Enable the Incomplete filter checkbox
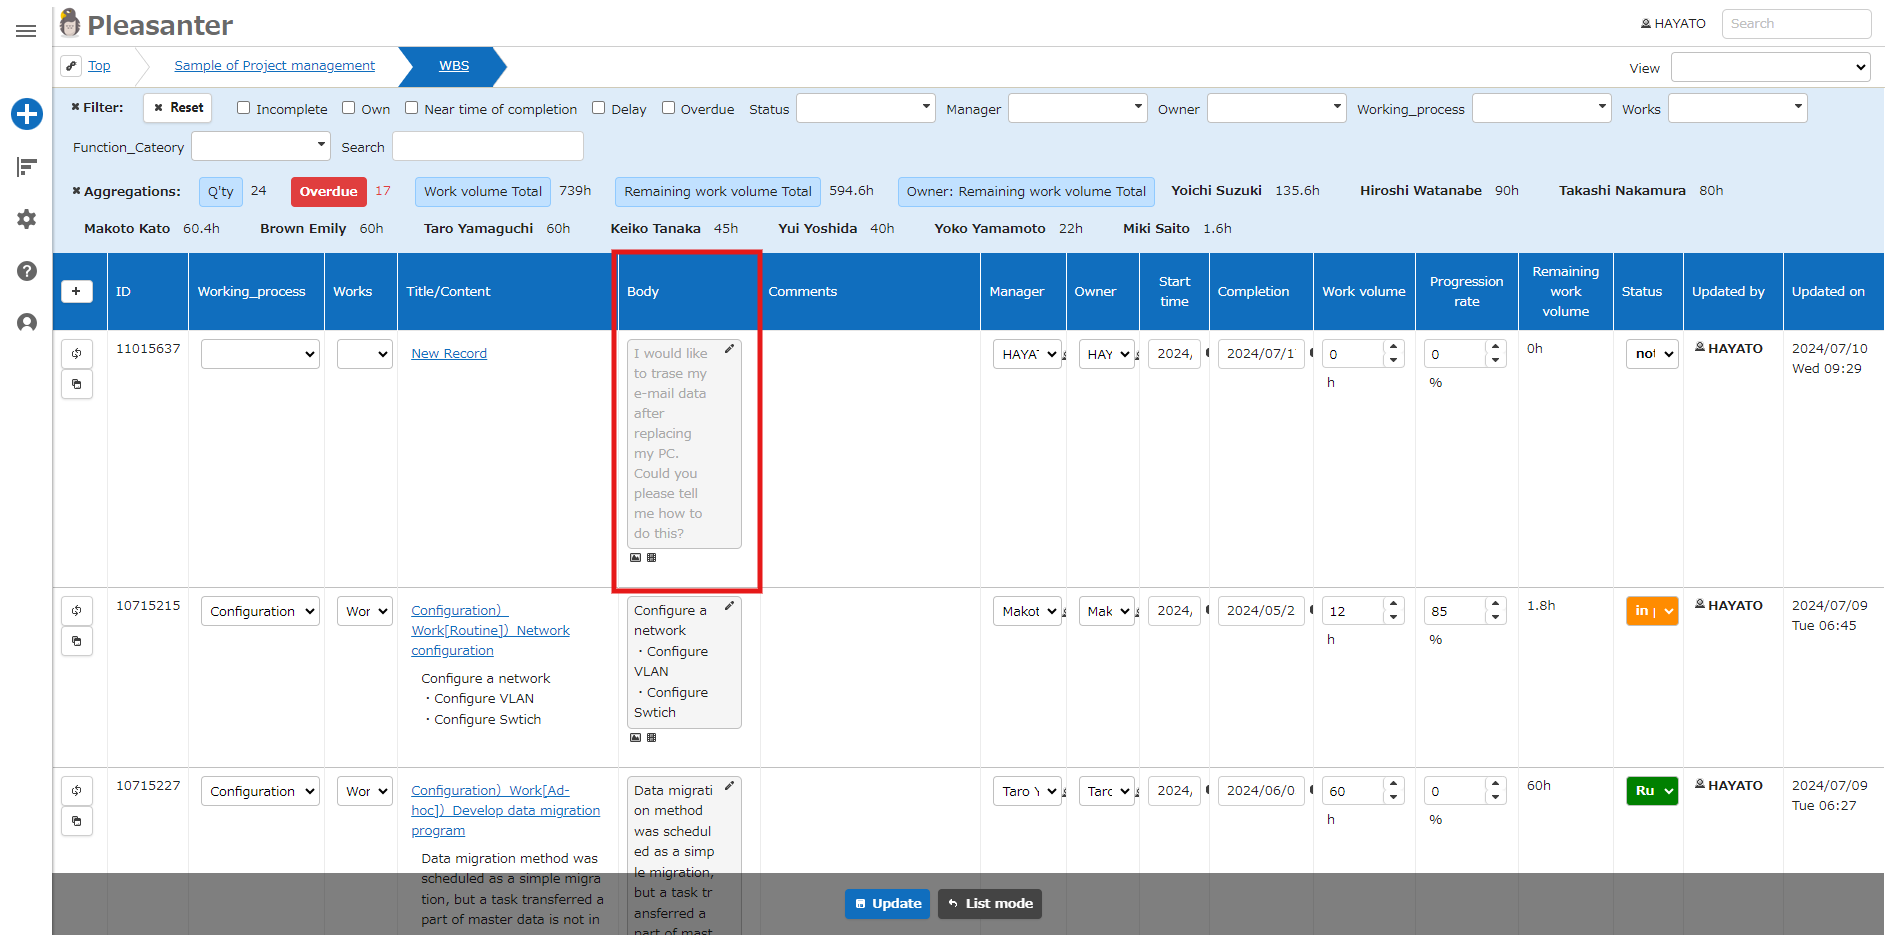Viewport: 1885px width, 935px height. tap(243, 108)
